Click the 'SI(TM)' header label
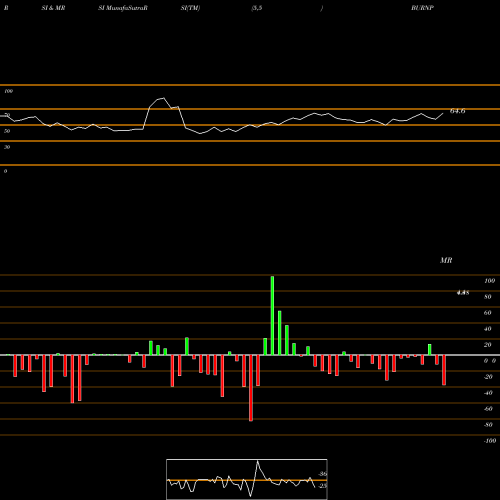Image resolution: width=500 pixels, height=500 pixels. point(190,8)
